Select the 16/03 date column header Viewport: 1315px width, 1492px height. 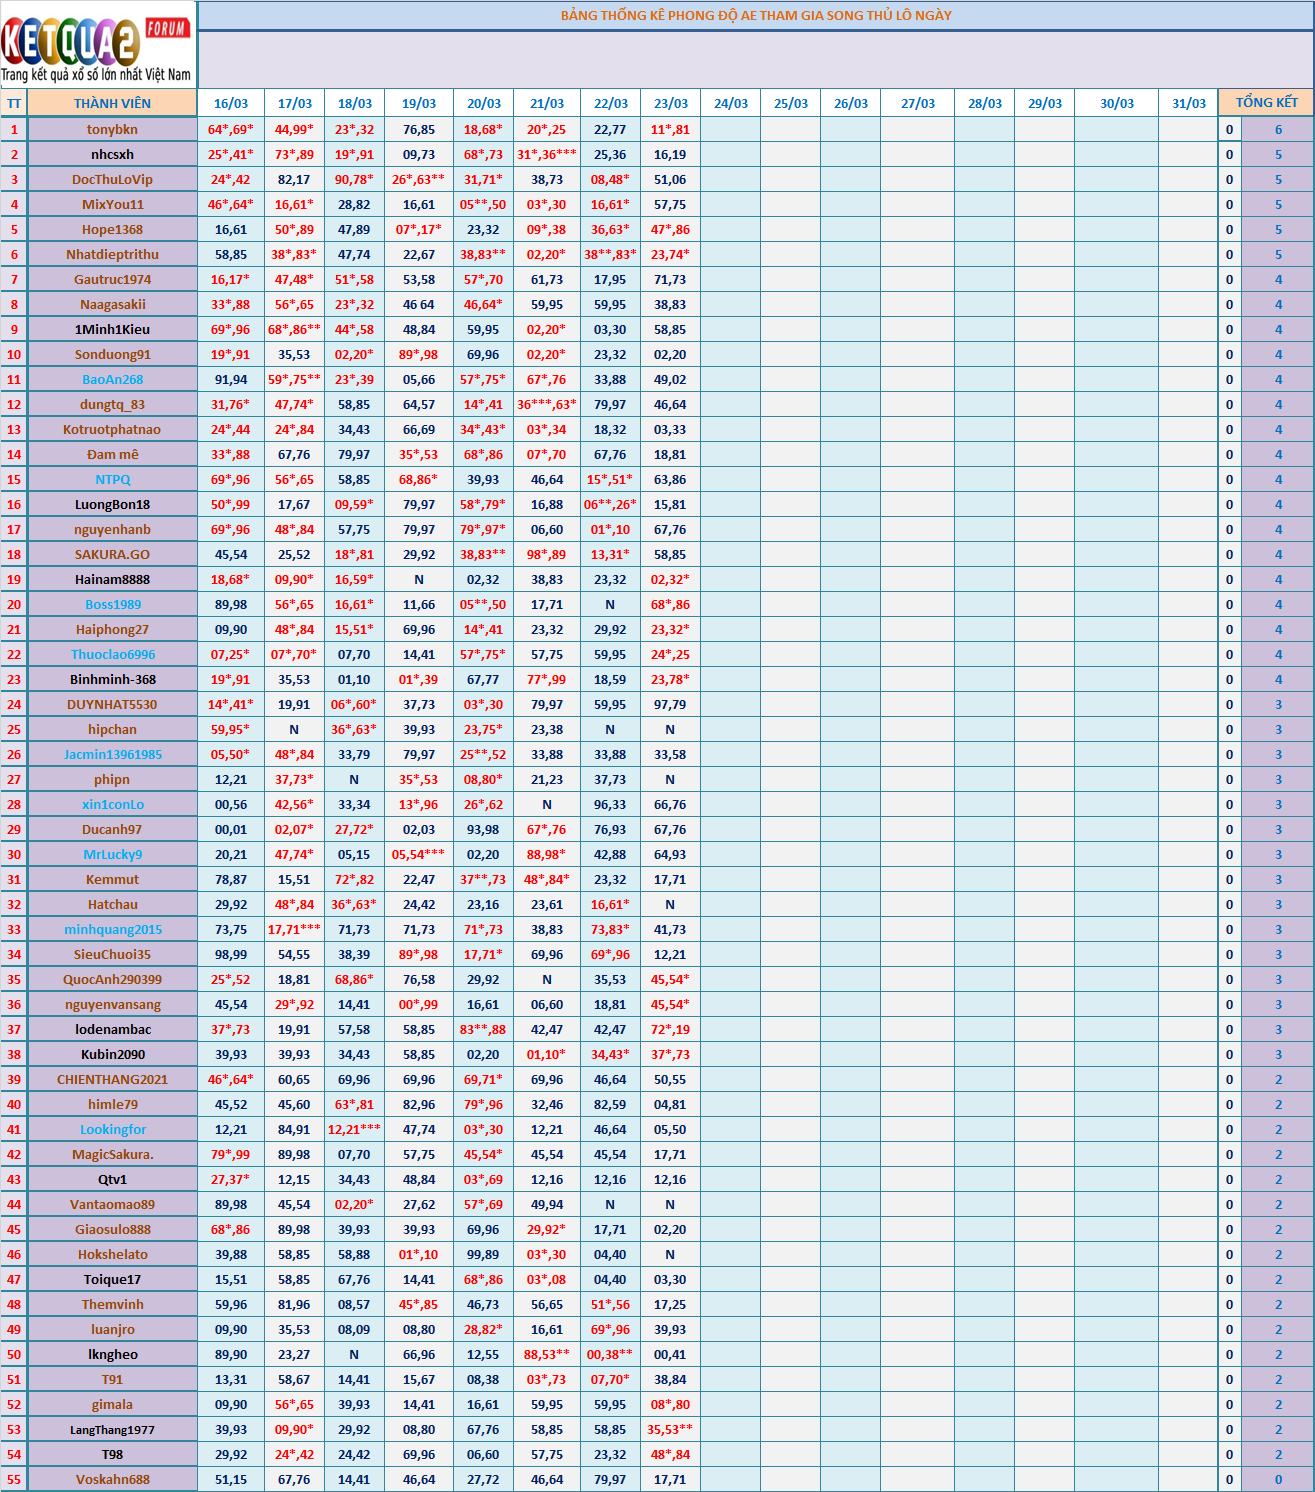(x=230, y=103)
